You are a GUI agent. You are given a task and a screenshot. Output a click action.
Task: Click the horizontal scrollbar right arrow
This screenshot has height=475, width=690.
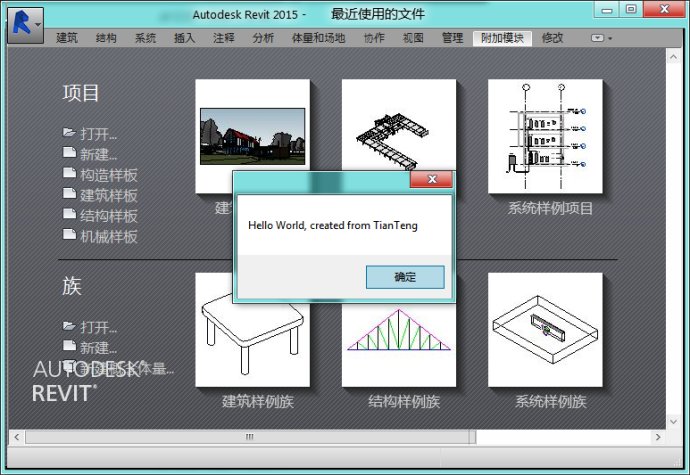click(658, 437)
